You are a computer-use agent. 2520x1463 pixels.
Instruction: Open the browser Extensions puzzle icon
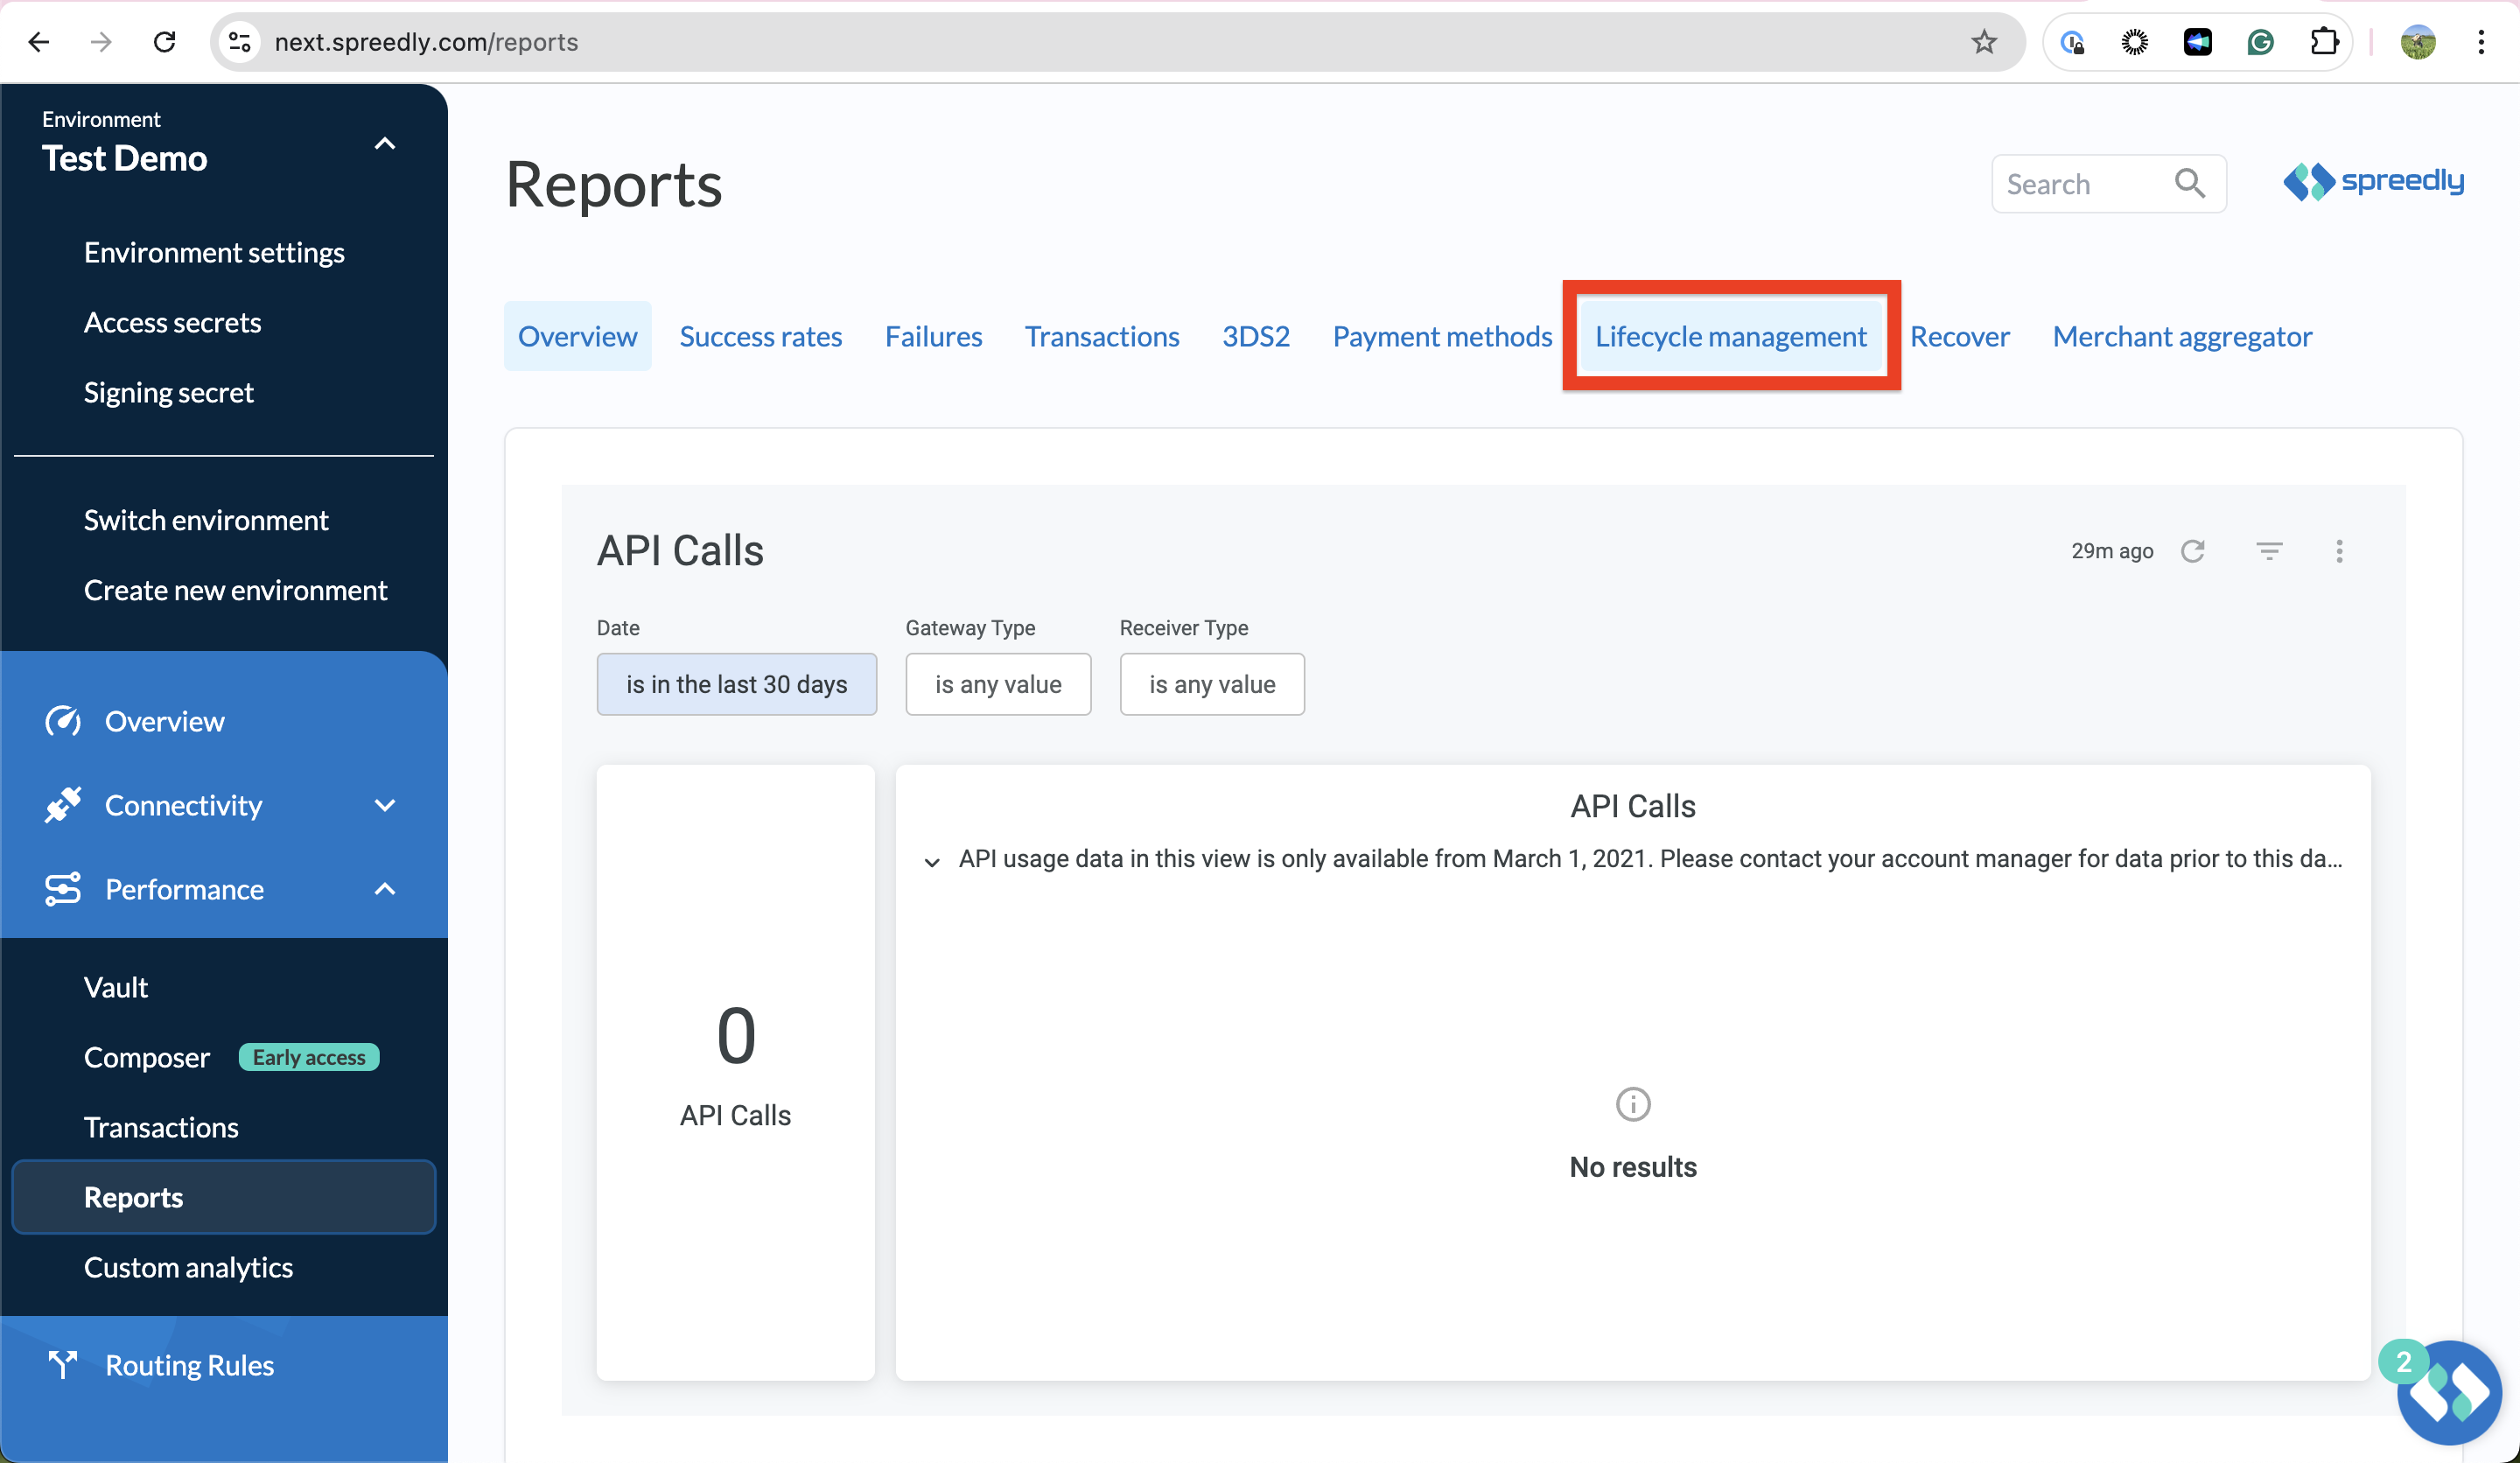point(2324,42)
